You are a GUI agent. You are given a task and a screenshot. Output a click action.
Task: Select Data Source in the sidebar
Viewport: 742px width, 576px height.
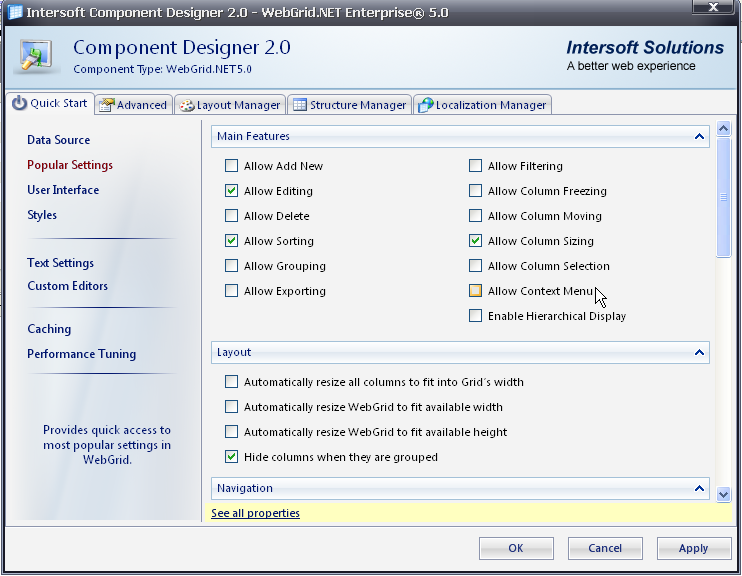pyautogui.click(x=59, y=140)
